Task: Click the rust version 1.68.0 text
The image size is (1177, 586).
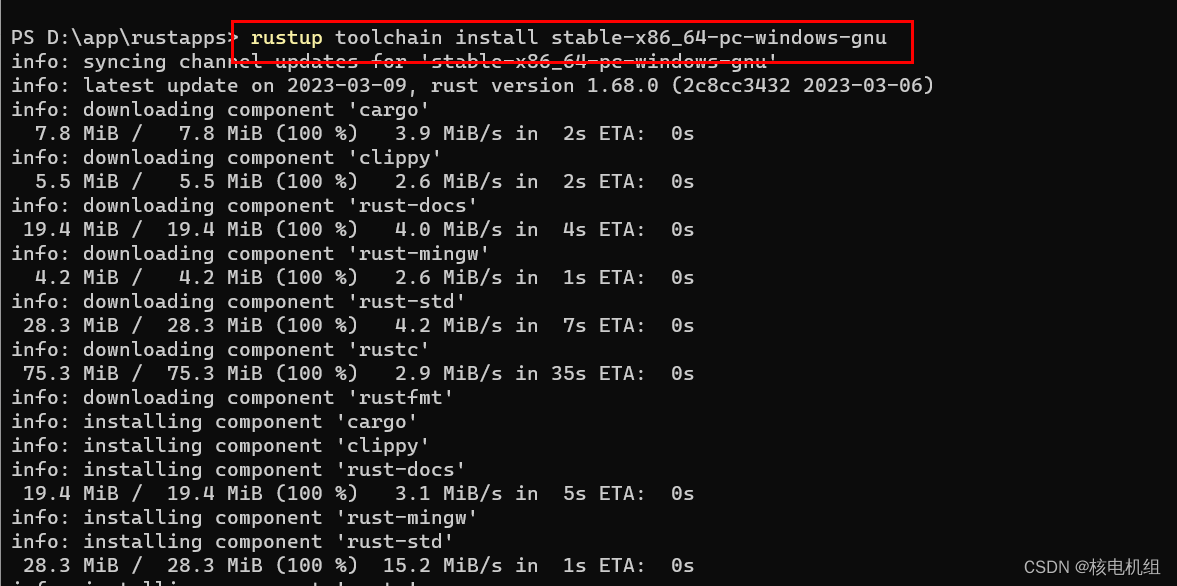Action: coord(544,86)
